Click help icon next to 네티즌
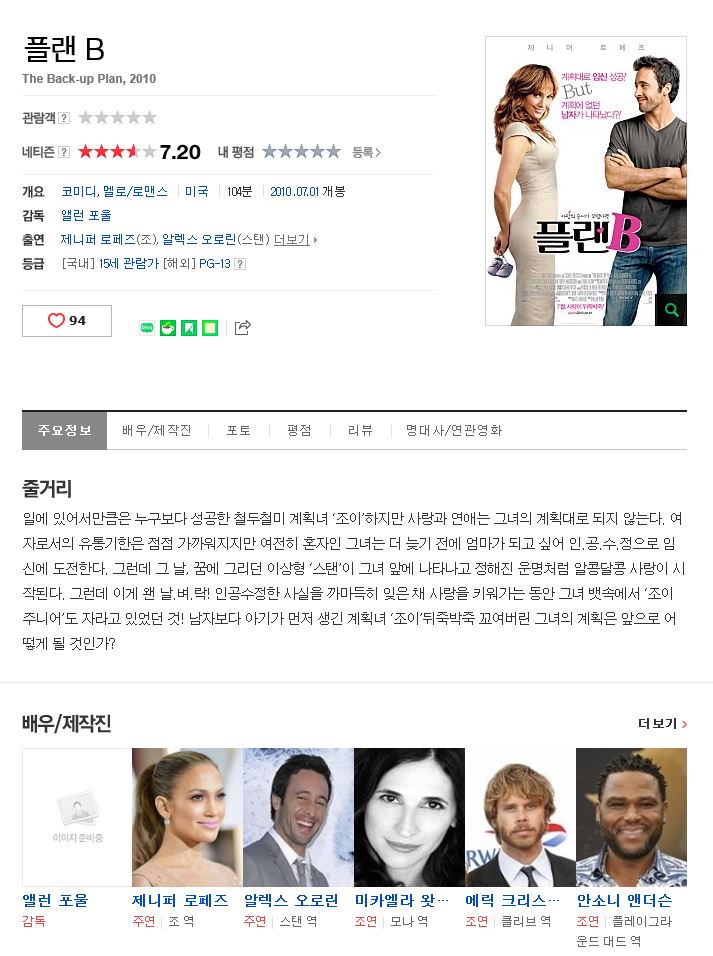713x956 pixels. 64,152
